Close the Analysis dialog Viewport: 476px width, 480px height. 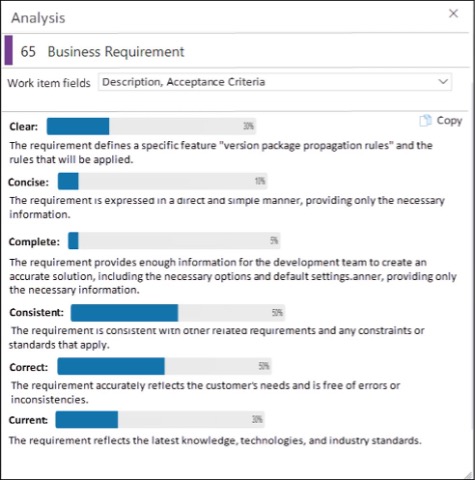[x=453, y=14]
